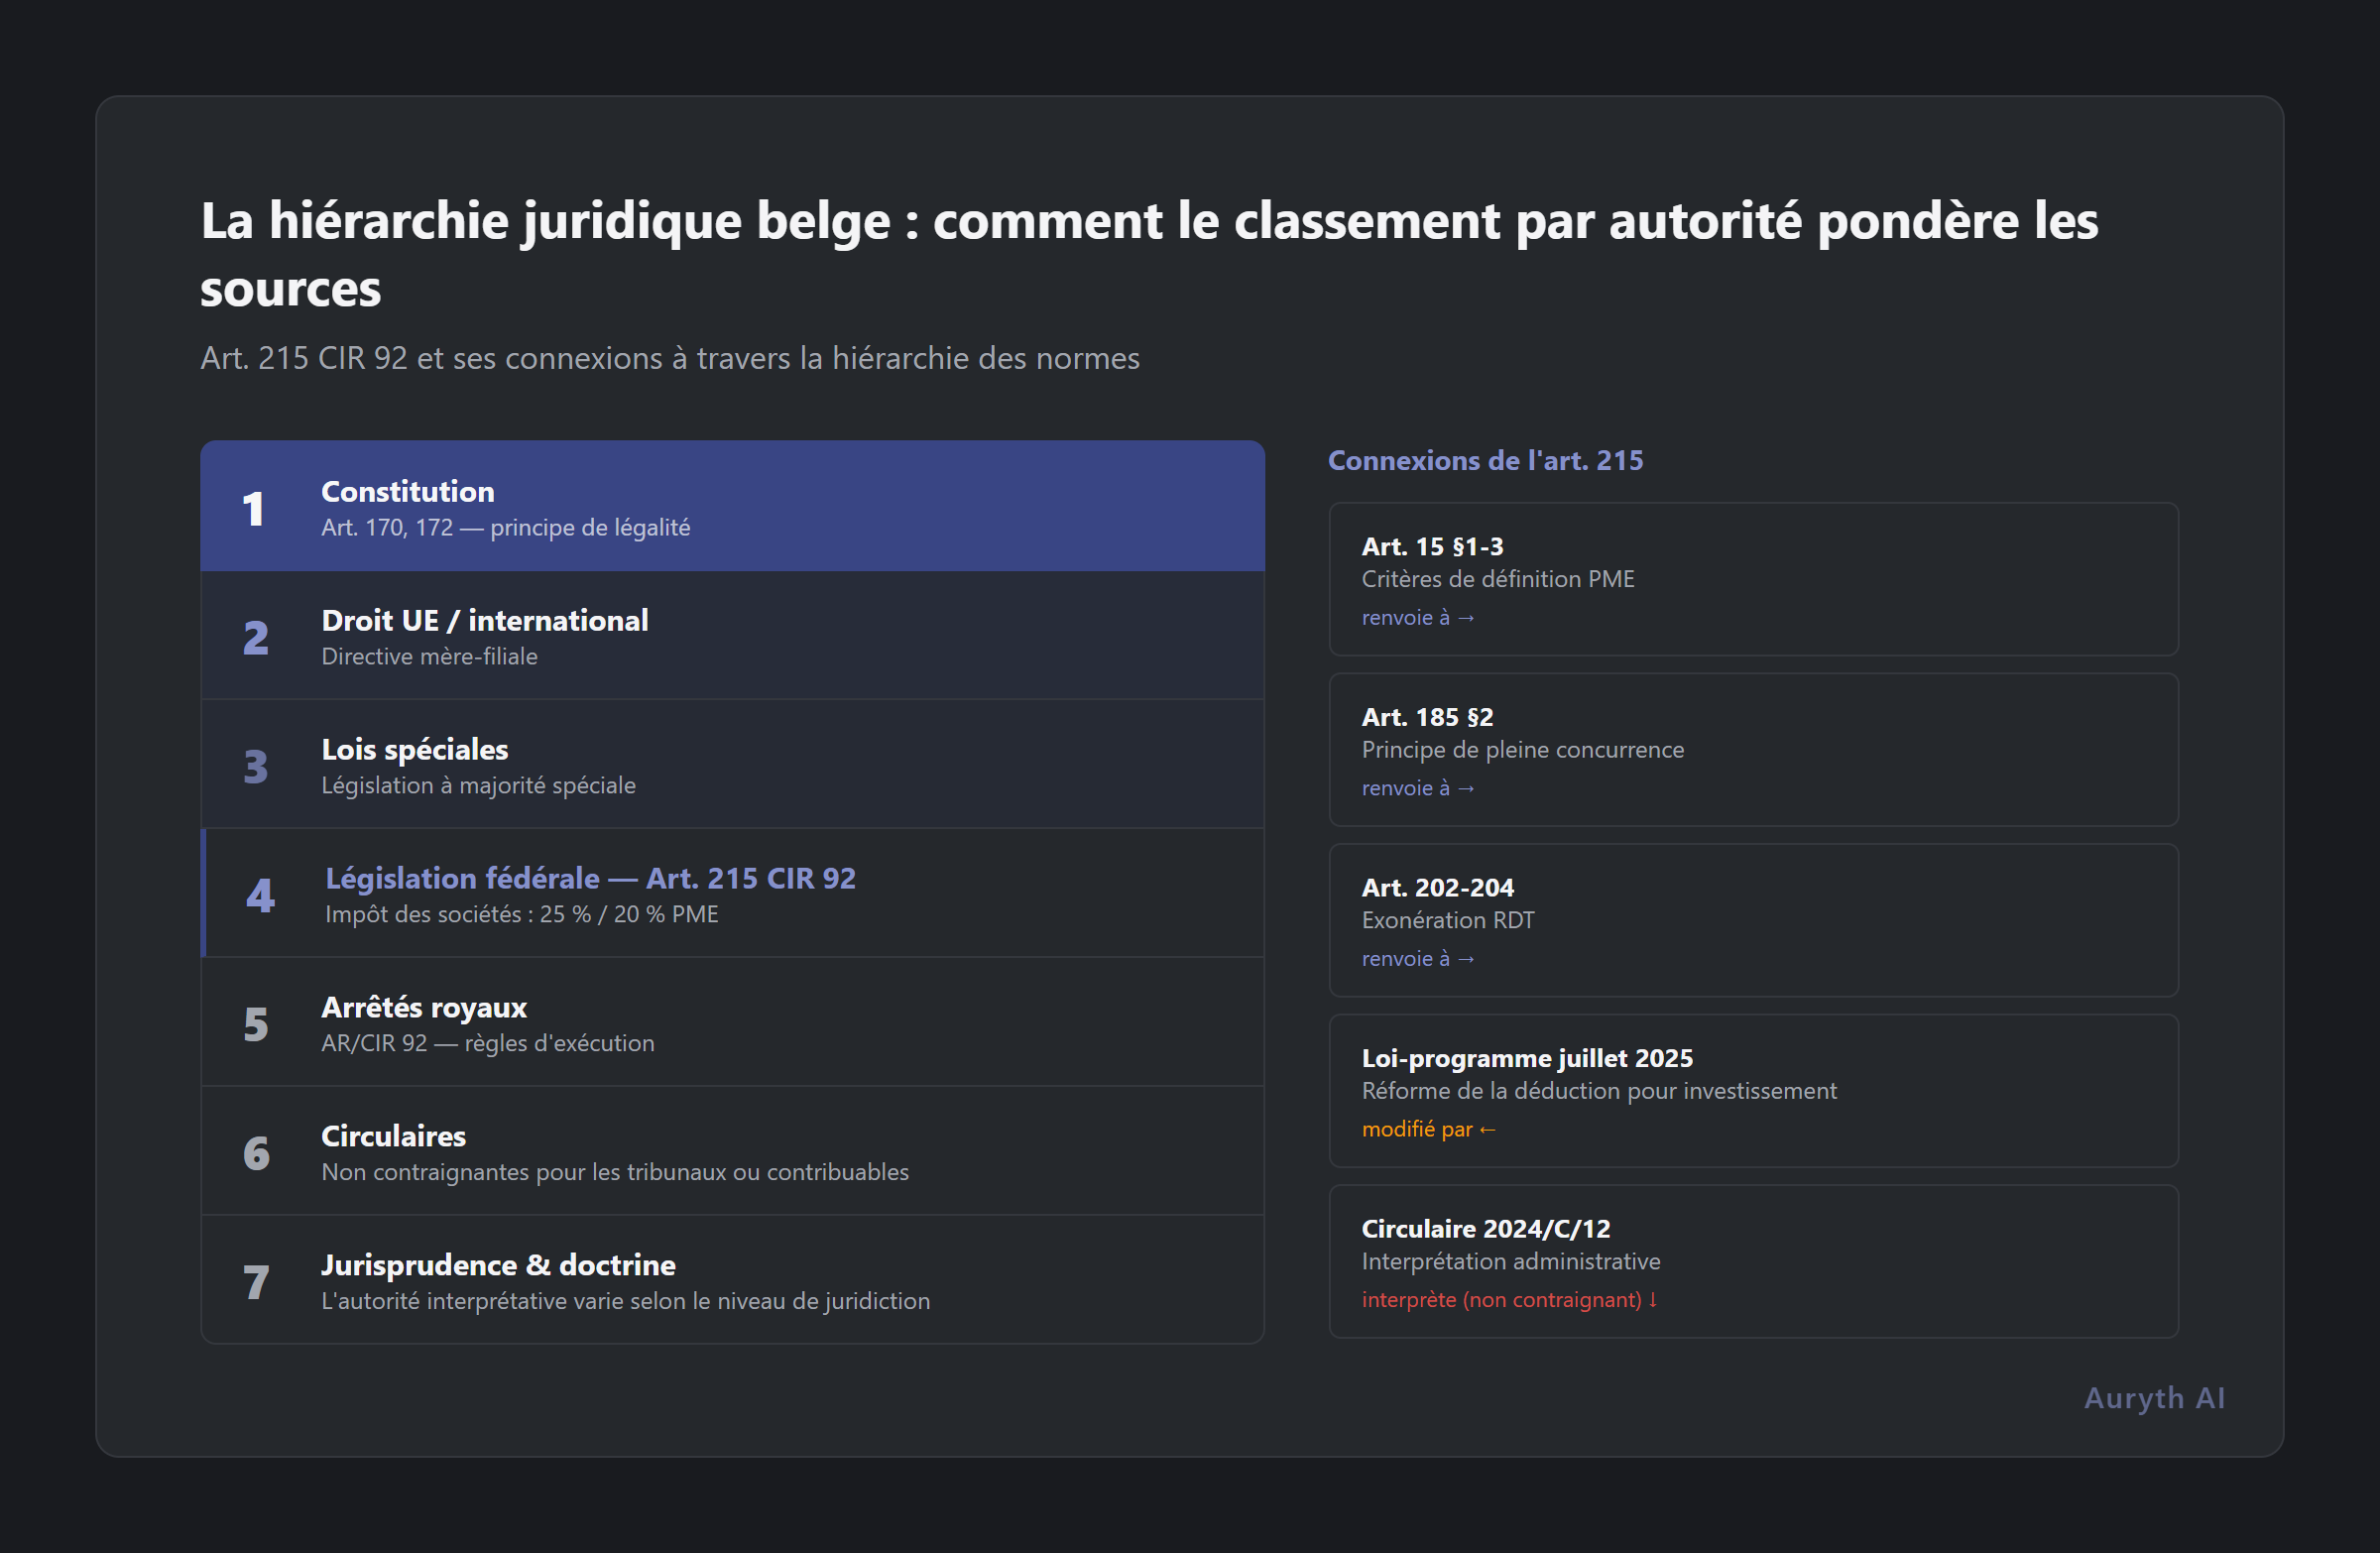2380x1553 pixels.
Task: Select level 2 Droit UE / international
Action: pos(733,636)
